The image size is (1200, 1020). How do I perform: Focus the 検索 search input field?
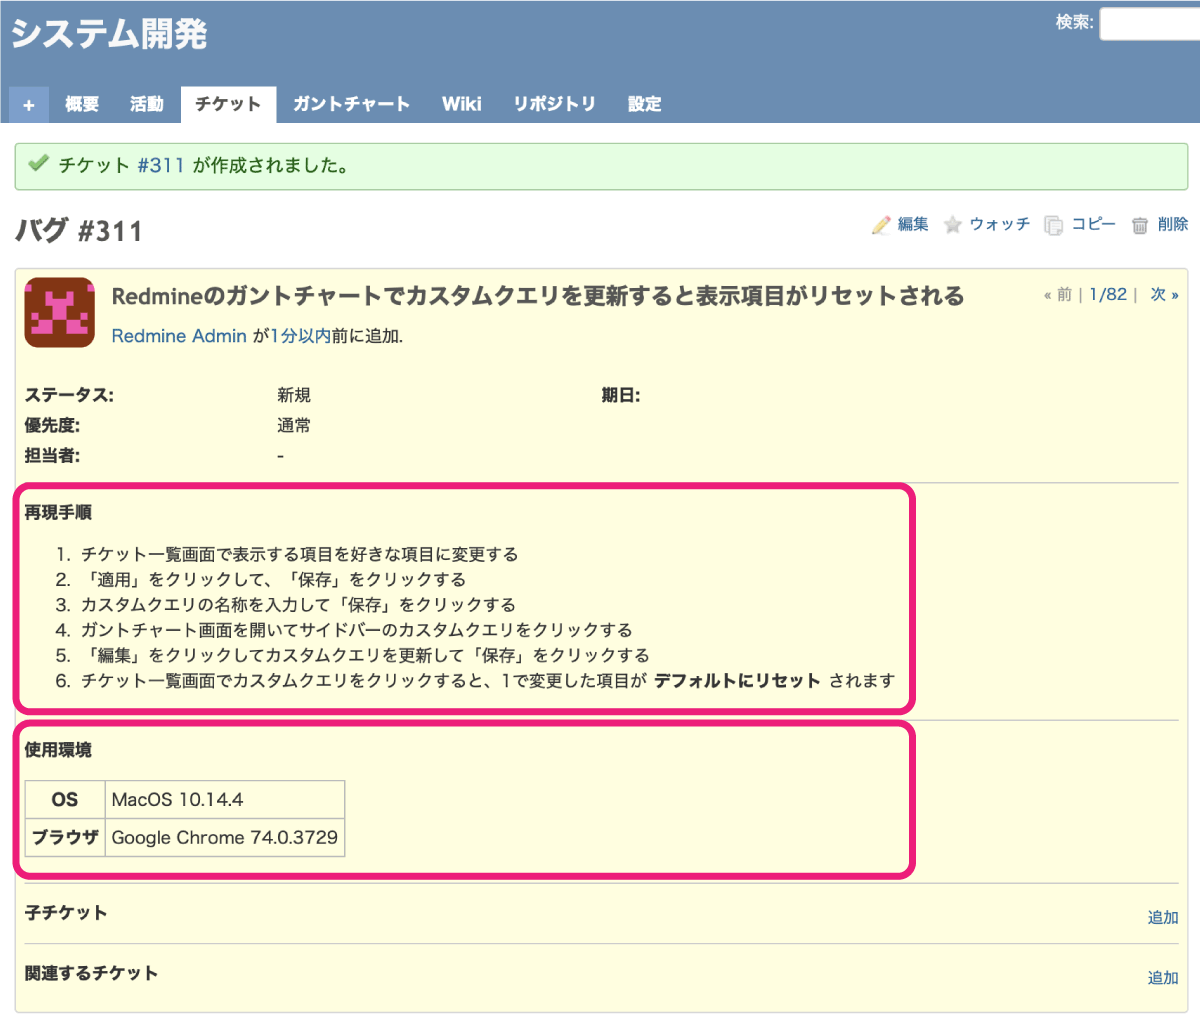point(1150,24)
